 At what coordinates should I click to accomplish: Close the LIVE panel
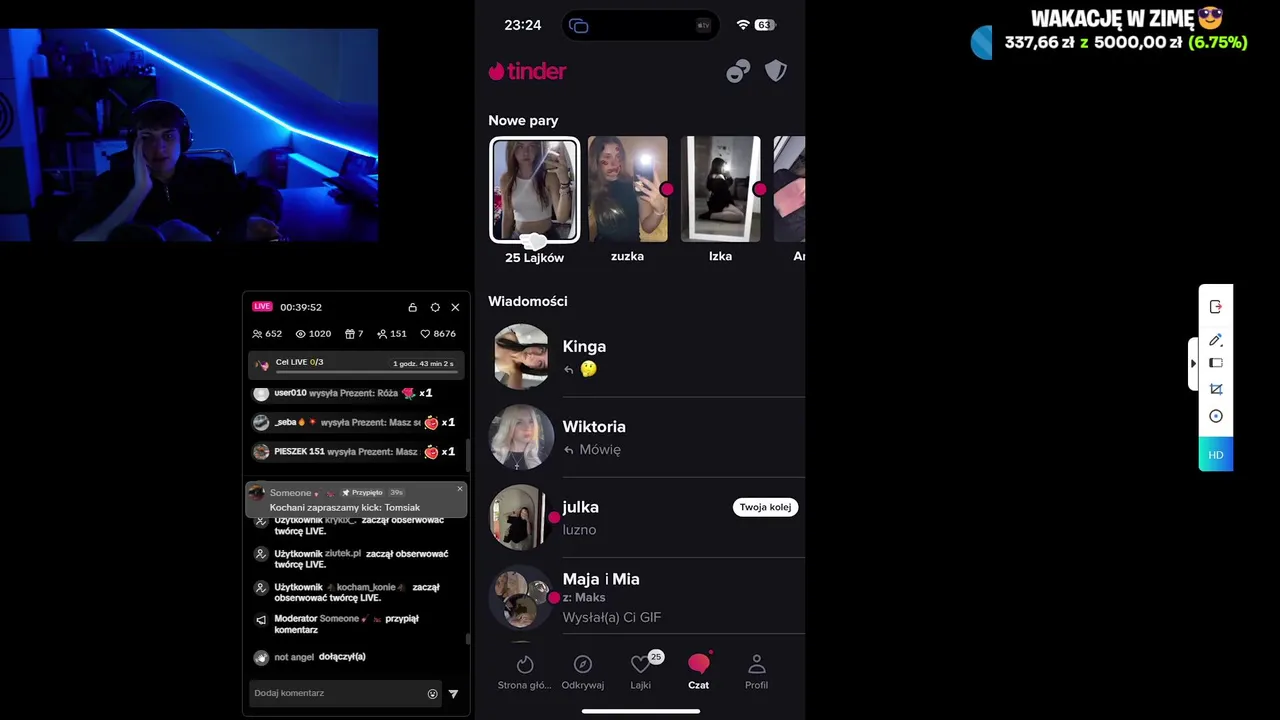tap(455, 307)
